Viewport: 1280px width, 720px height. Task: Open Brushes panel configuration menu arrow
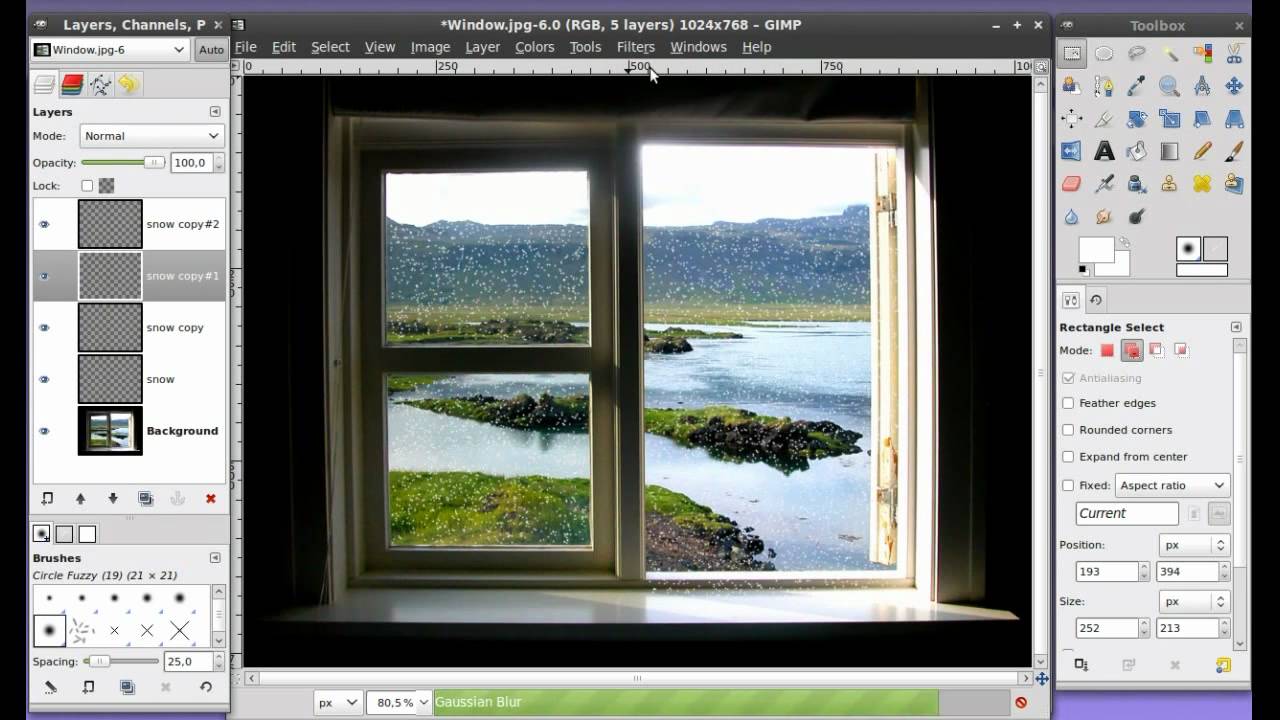pos(214,558)
